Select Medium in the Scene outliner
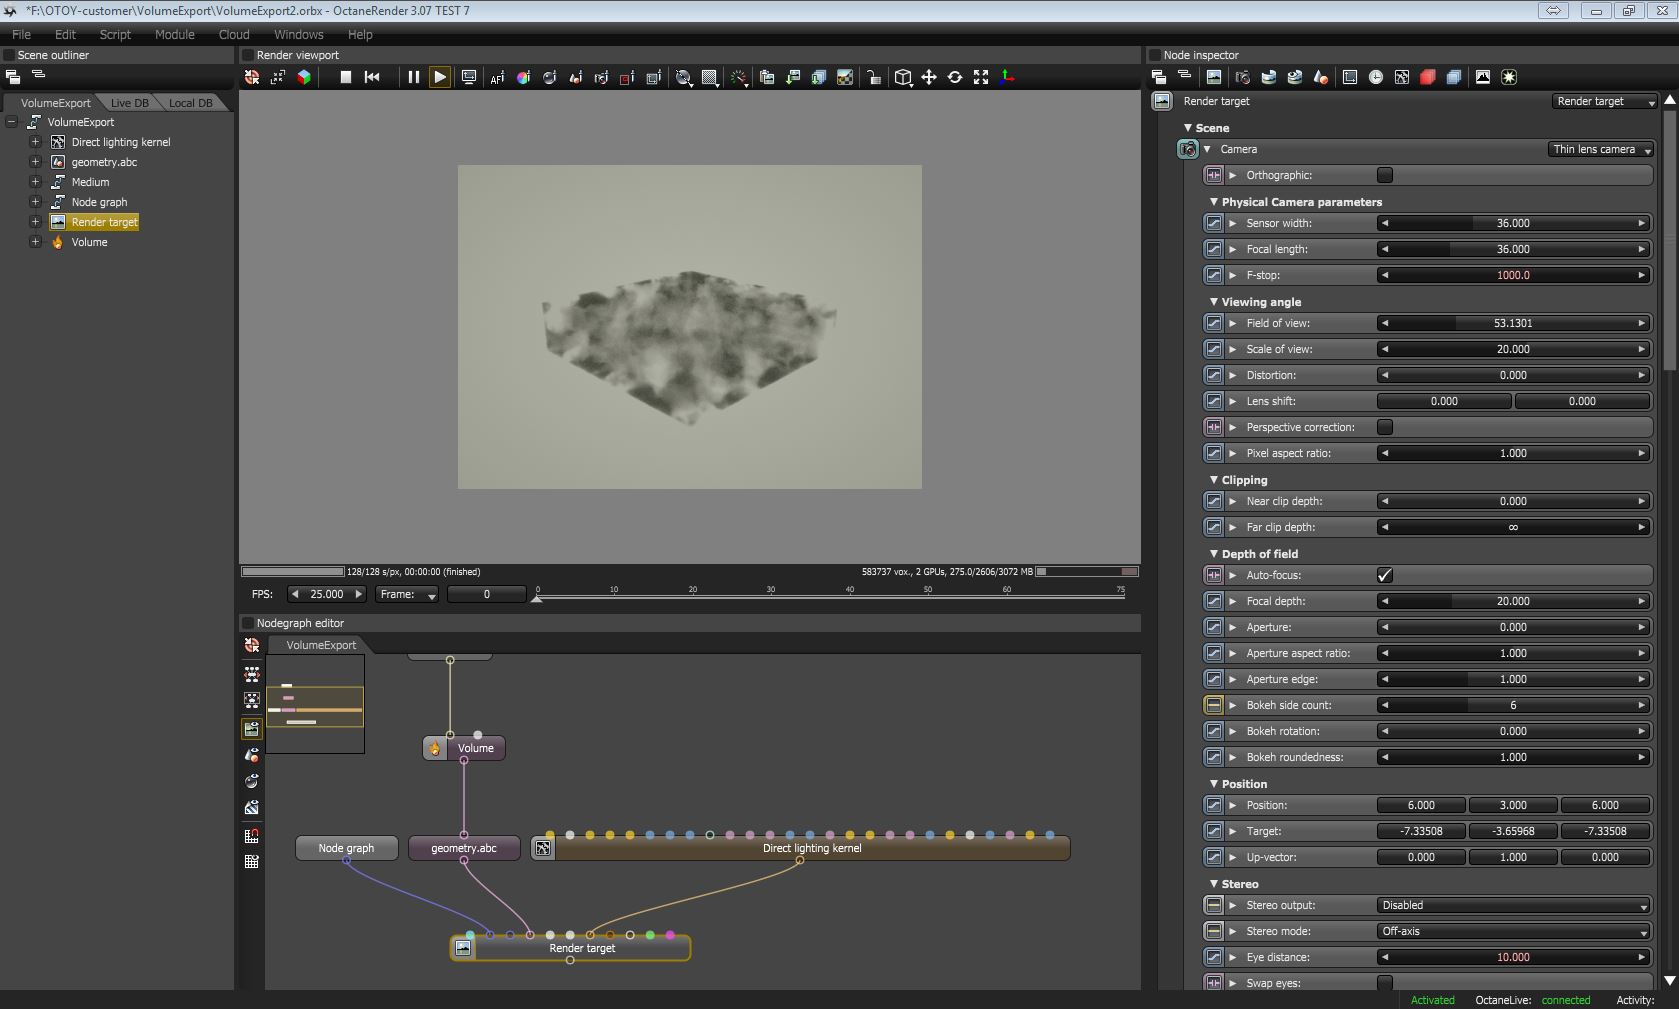Image resolution: width=1679 pixels, height=1009 pixels. point(90,182)
